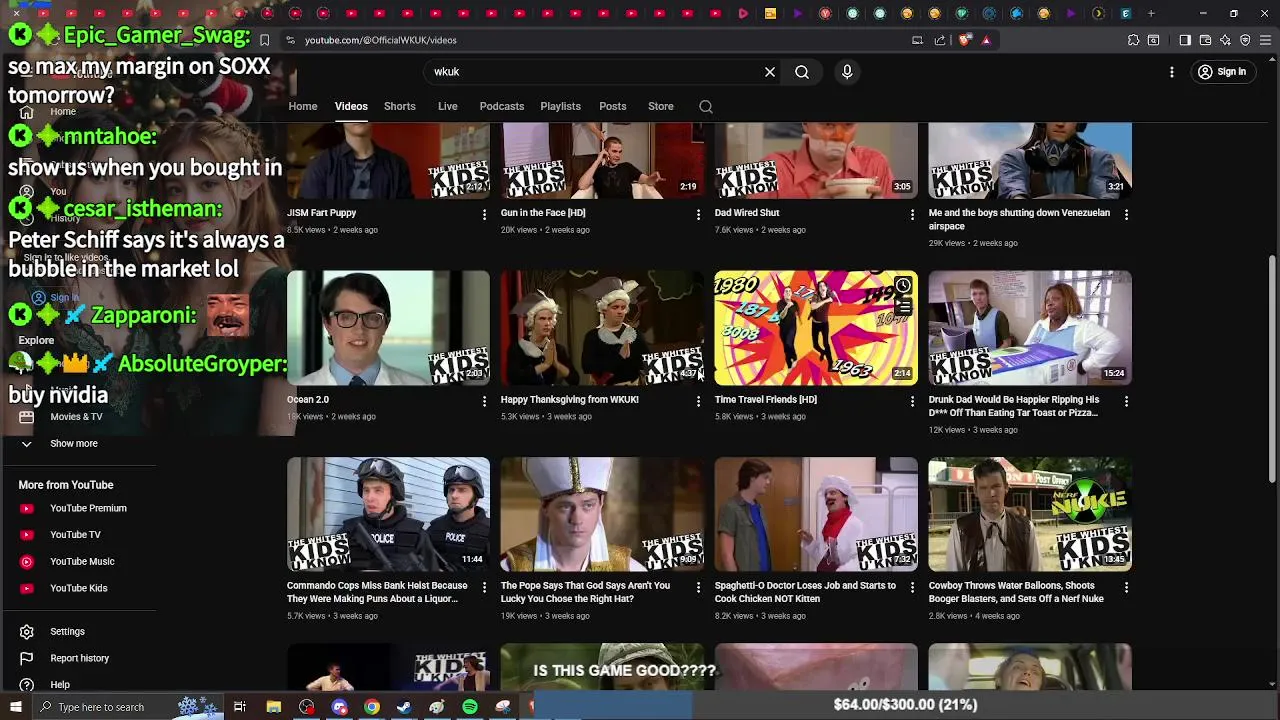The height and width of the screenshot is (720, 1280).
Task: Open options menu for Spaghetti-O Doctor video
Action: 912,587
